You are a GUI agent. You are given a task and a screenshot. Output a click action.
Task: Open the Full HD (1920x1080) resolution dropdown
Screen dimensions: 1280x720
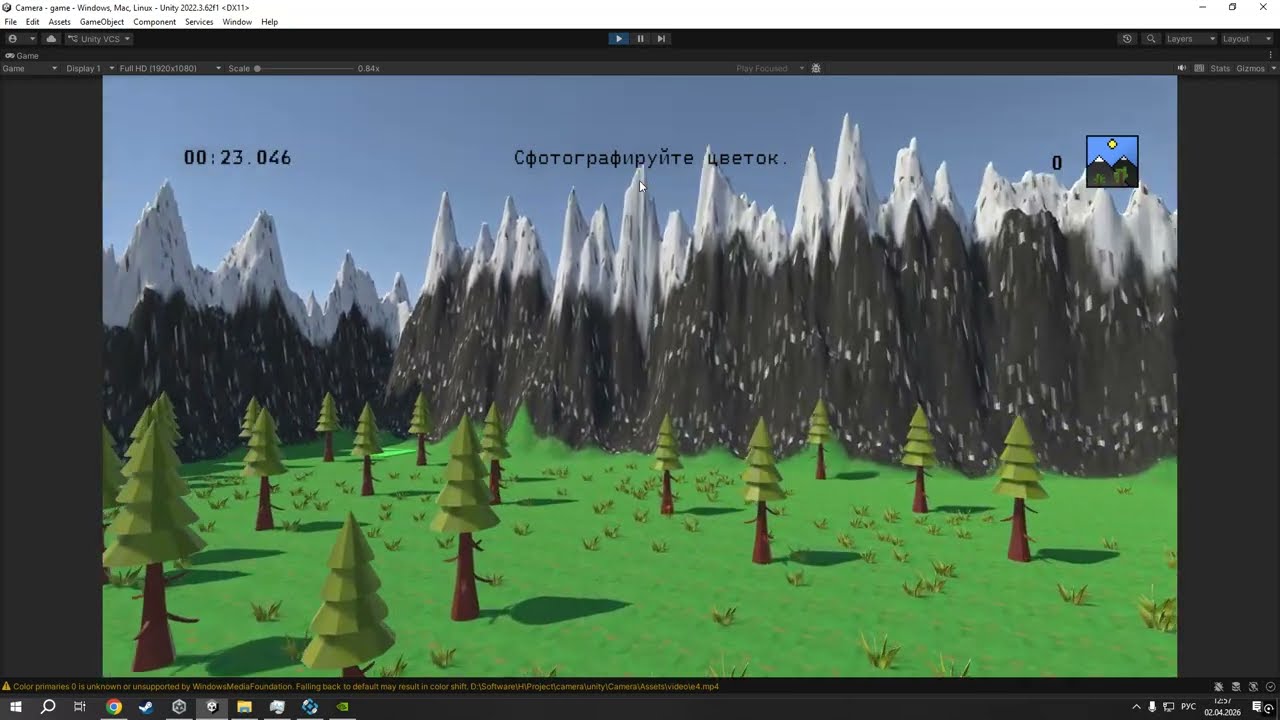click(170, 69)
